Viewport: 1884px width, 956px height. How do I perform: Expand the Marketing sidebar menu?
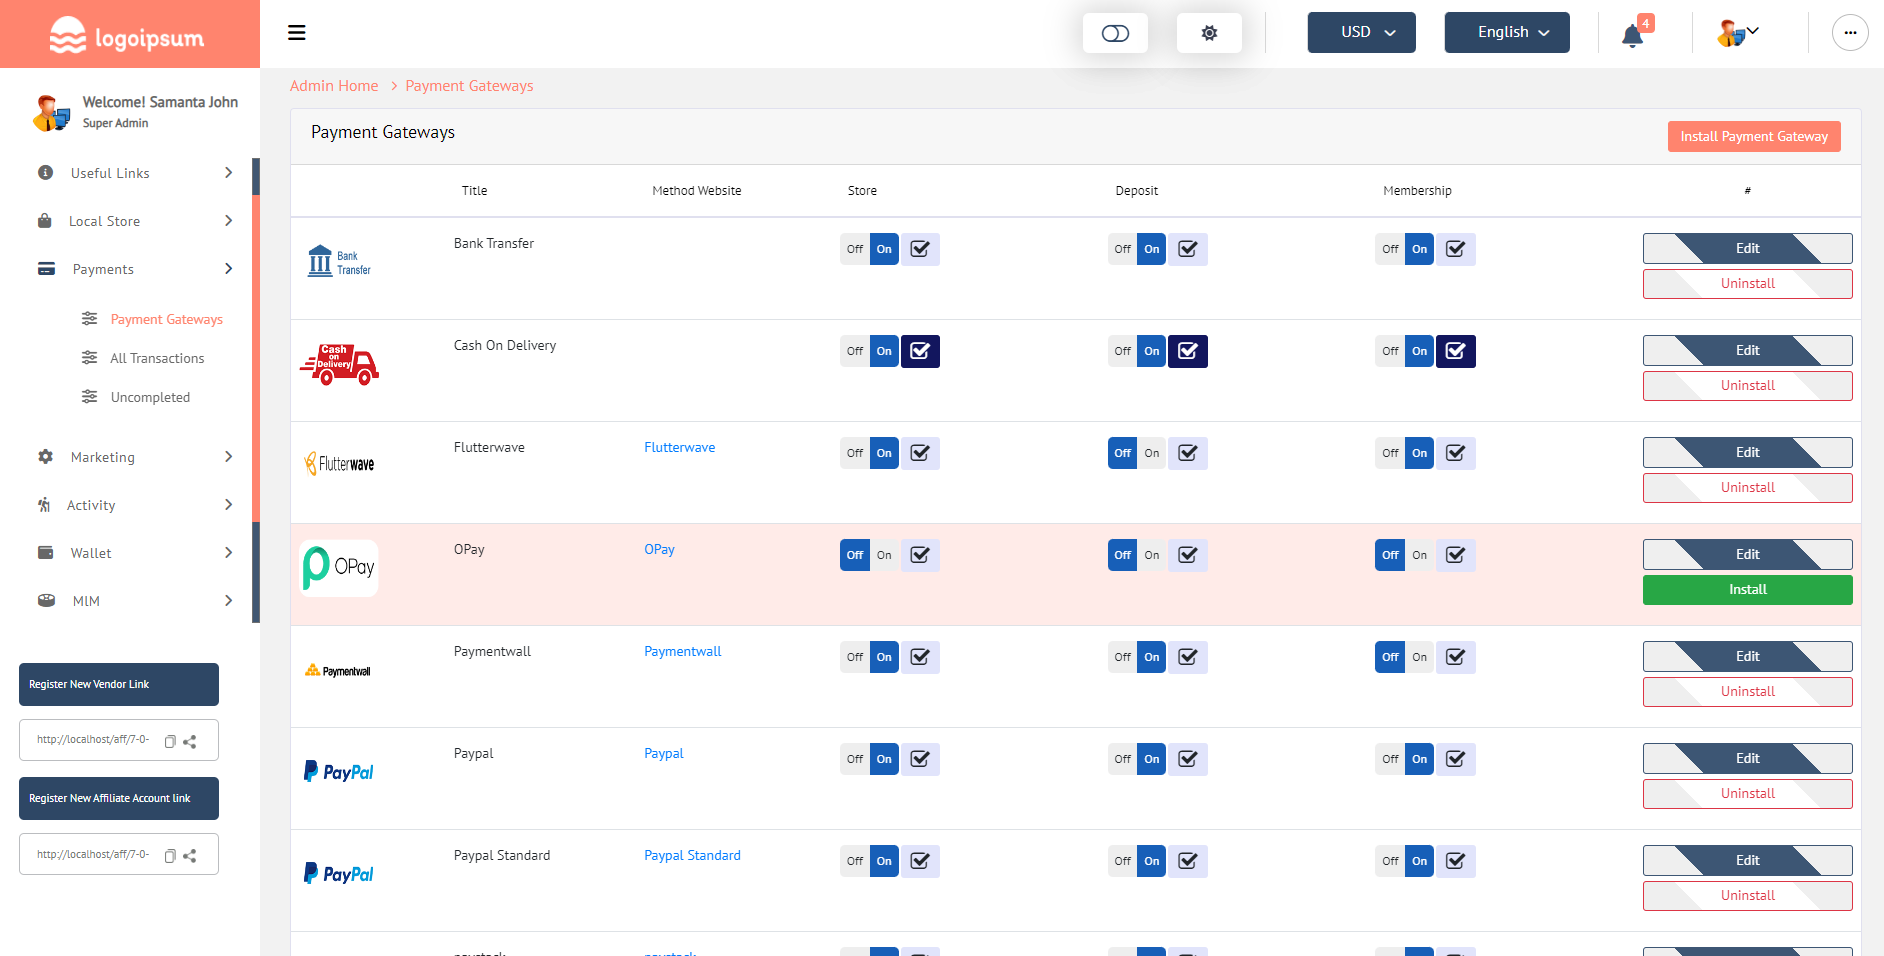tap(135, 457)
